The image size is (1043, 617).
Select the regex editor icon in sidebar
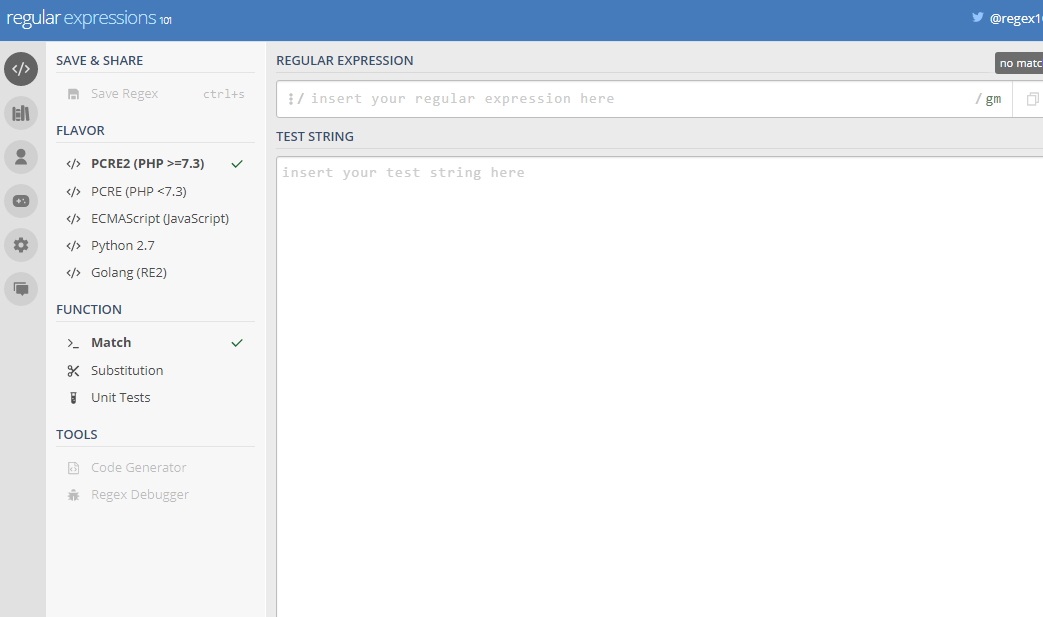tap(20, 68)
